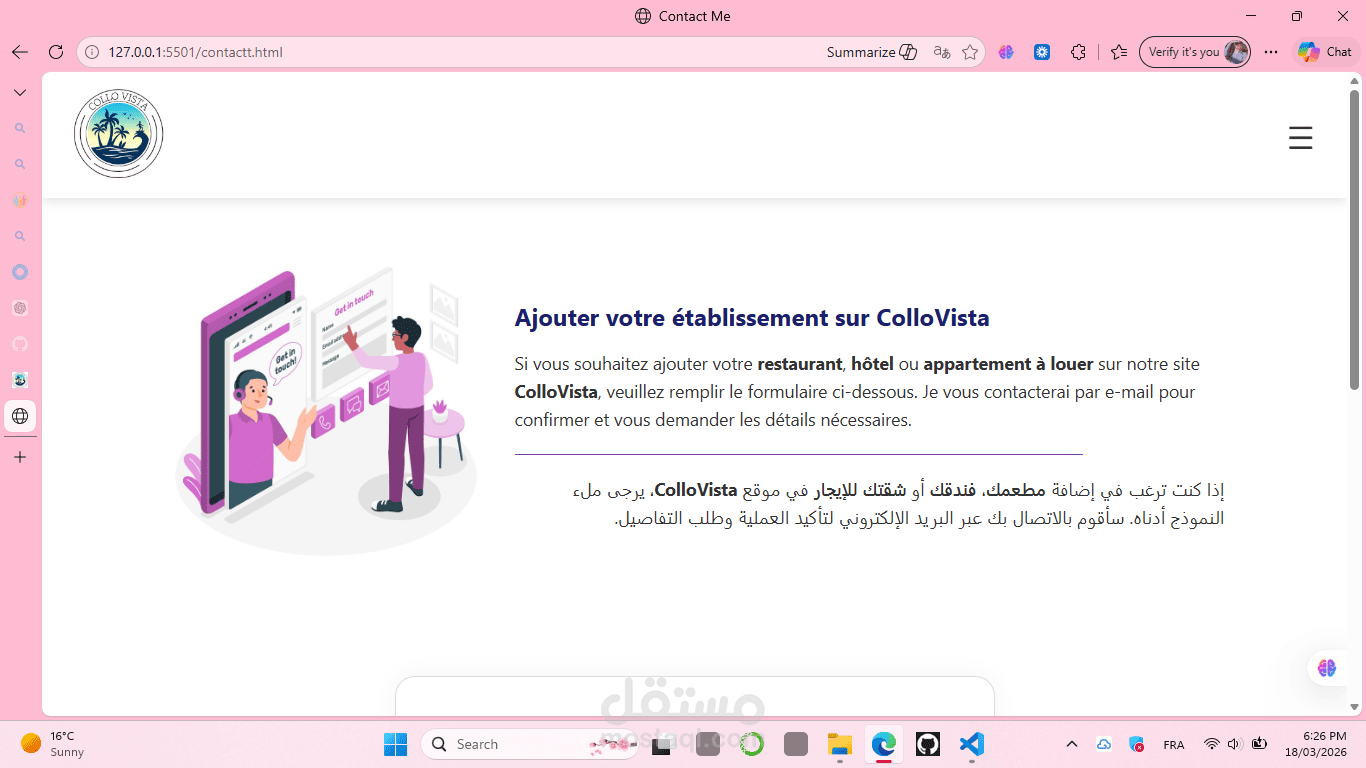Image resolution: width=1366 pixels, height=768 pixels.
Task: Switch to the orange-pink figures tab
Action: [20, 200]
